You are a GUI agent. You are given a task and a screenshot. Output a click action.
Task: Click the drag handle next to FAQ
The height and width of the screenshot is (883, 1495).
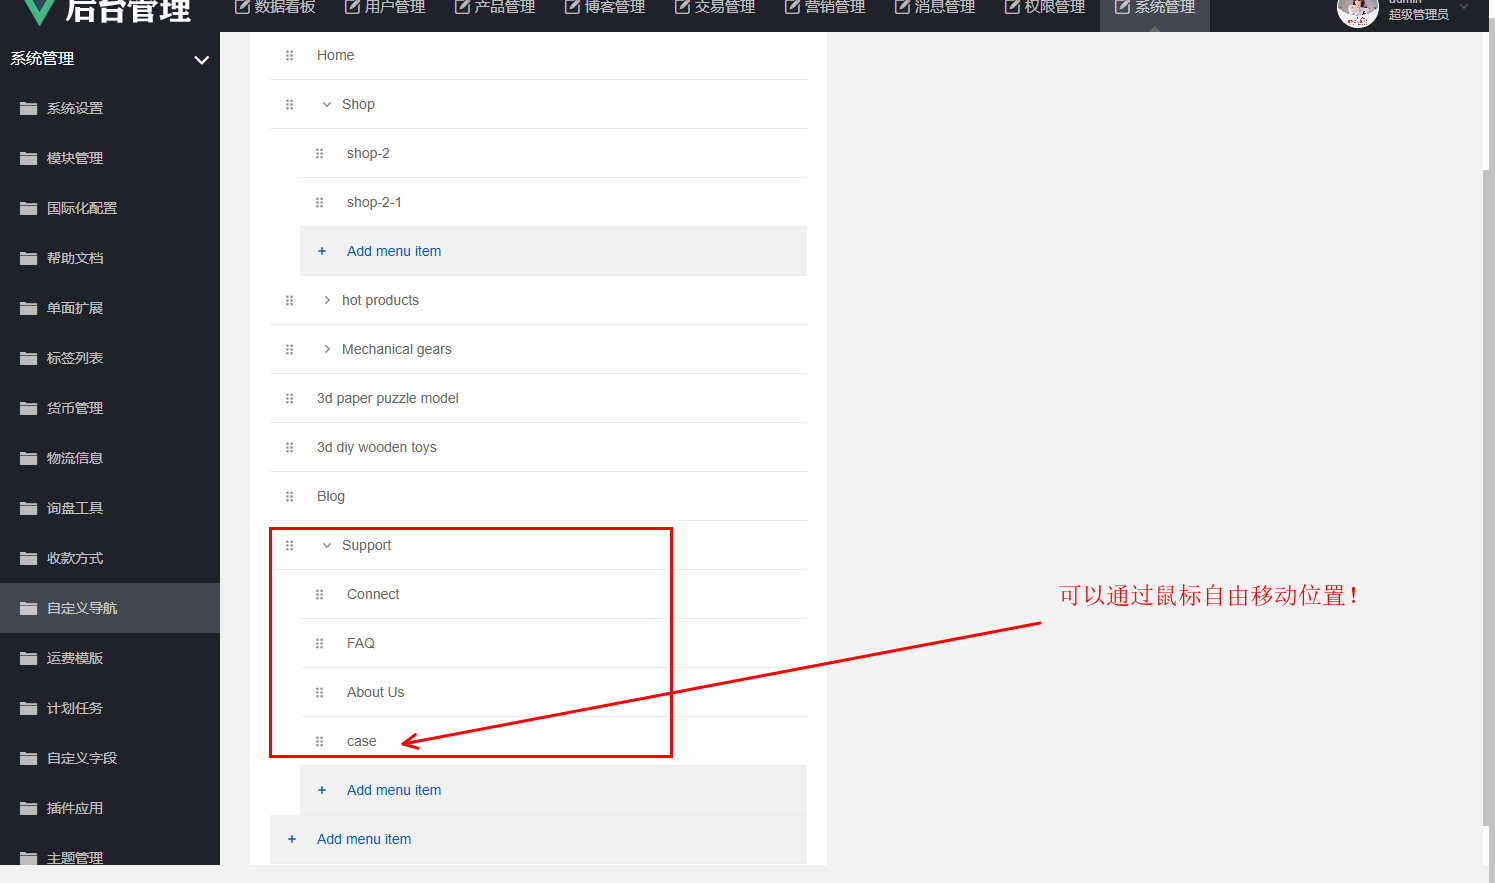pos(319,644)
